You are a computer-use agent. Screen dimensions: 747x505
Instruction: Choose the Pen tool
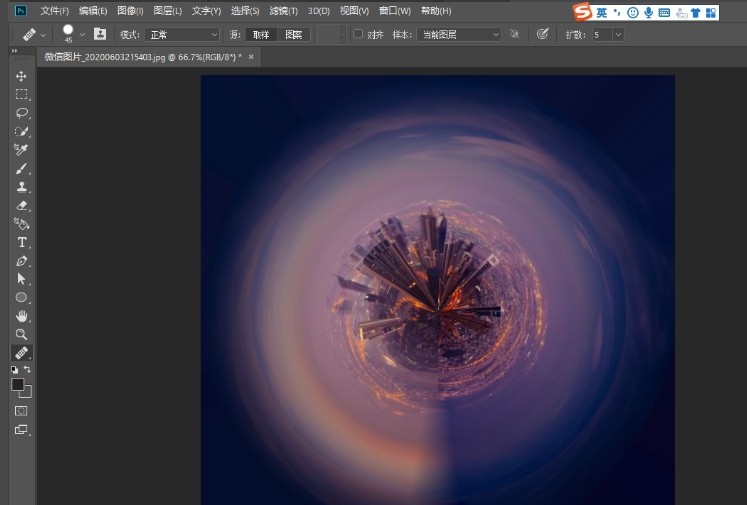tap(21, 261)
